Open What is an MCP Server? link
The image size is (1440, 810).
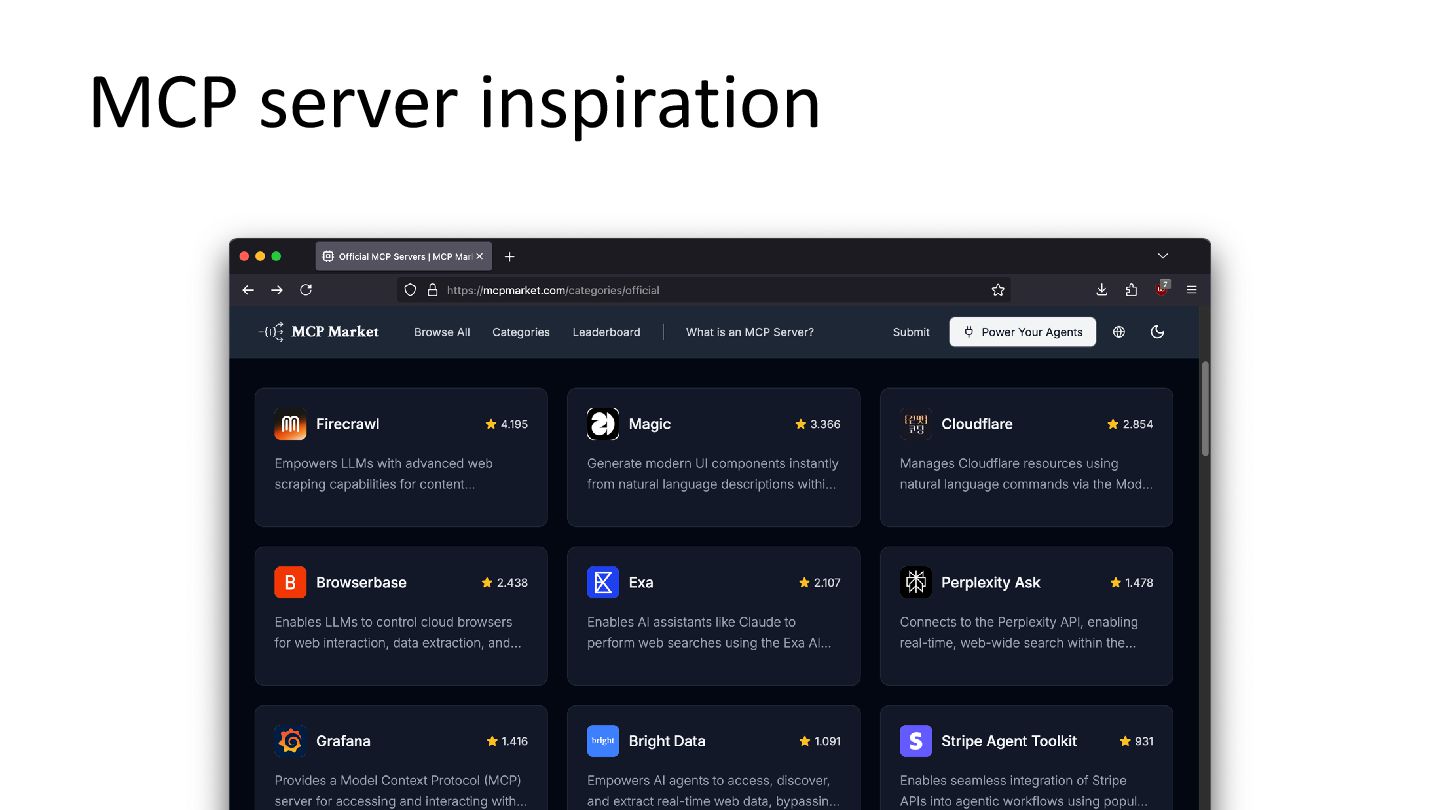pos(750,332)
